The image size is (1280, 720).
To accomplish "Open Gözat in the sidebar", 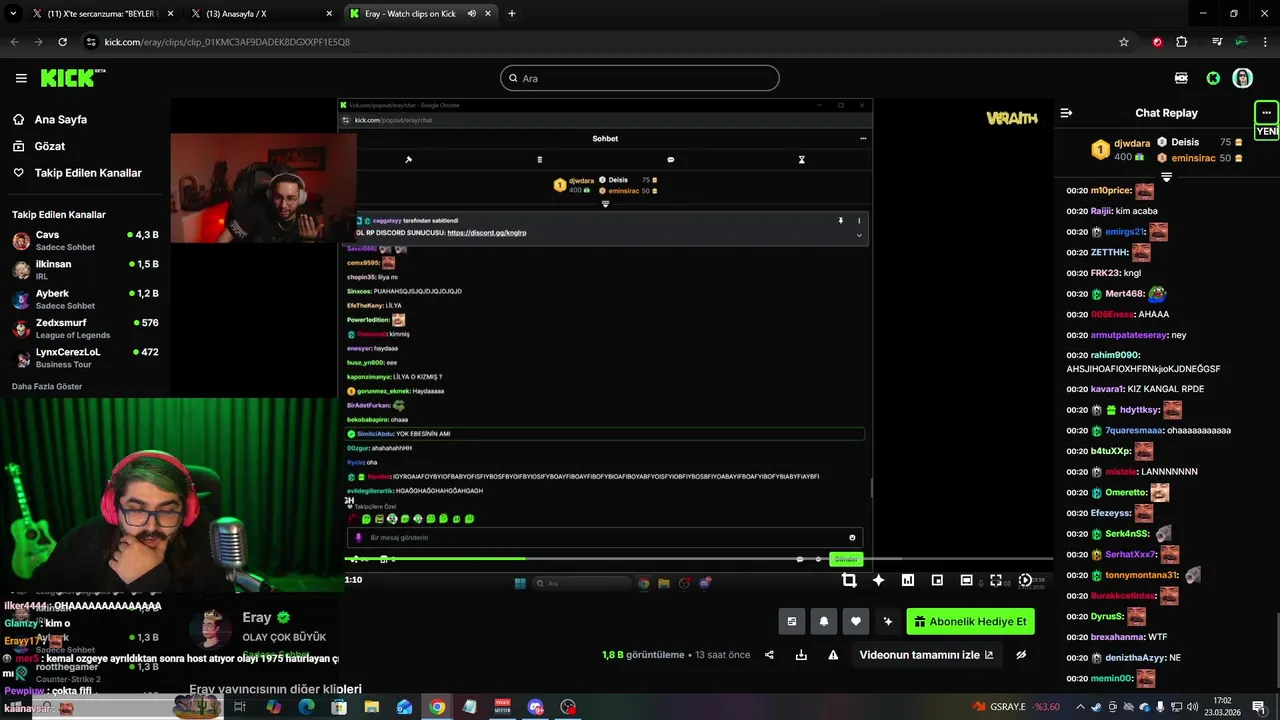I will [50, 146].
